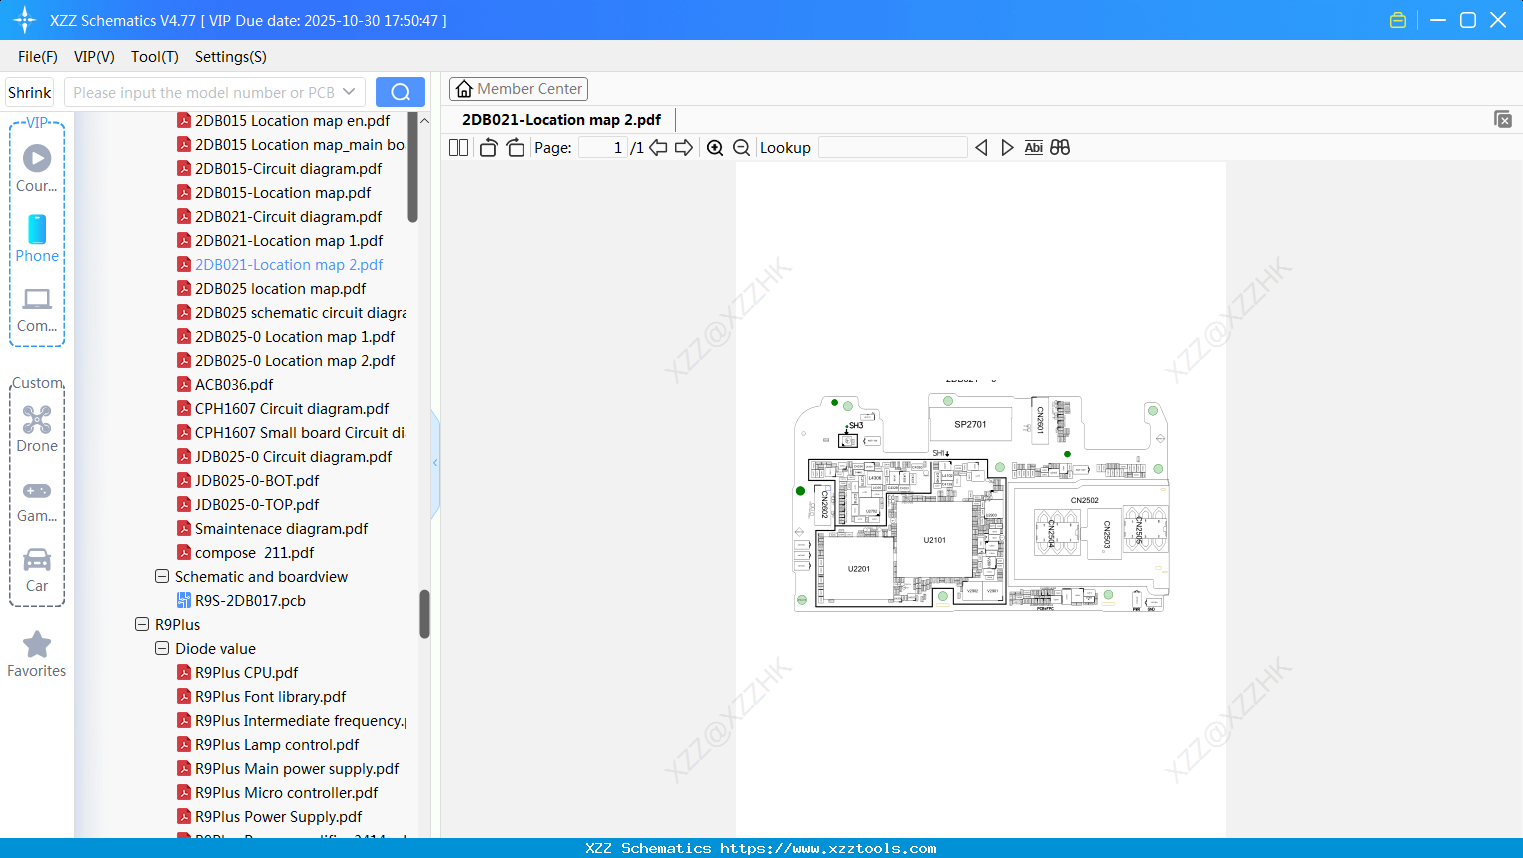Click the Member Center button
Image resolution: width=1523 pixels, height=858 pixels.
coord(518,88)
